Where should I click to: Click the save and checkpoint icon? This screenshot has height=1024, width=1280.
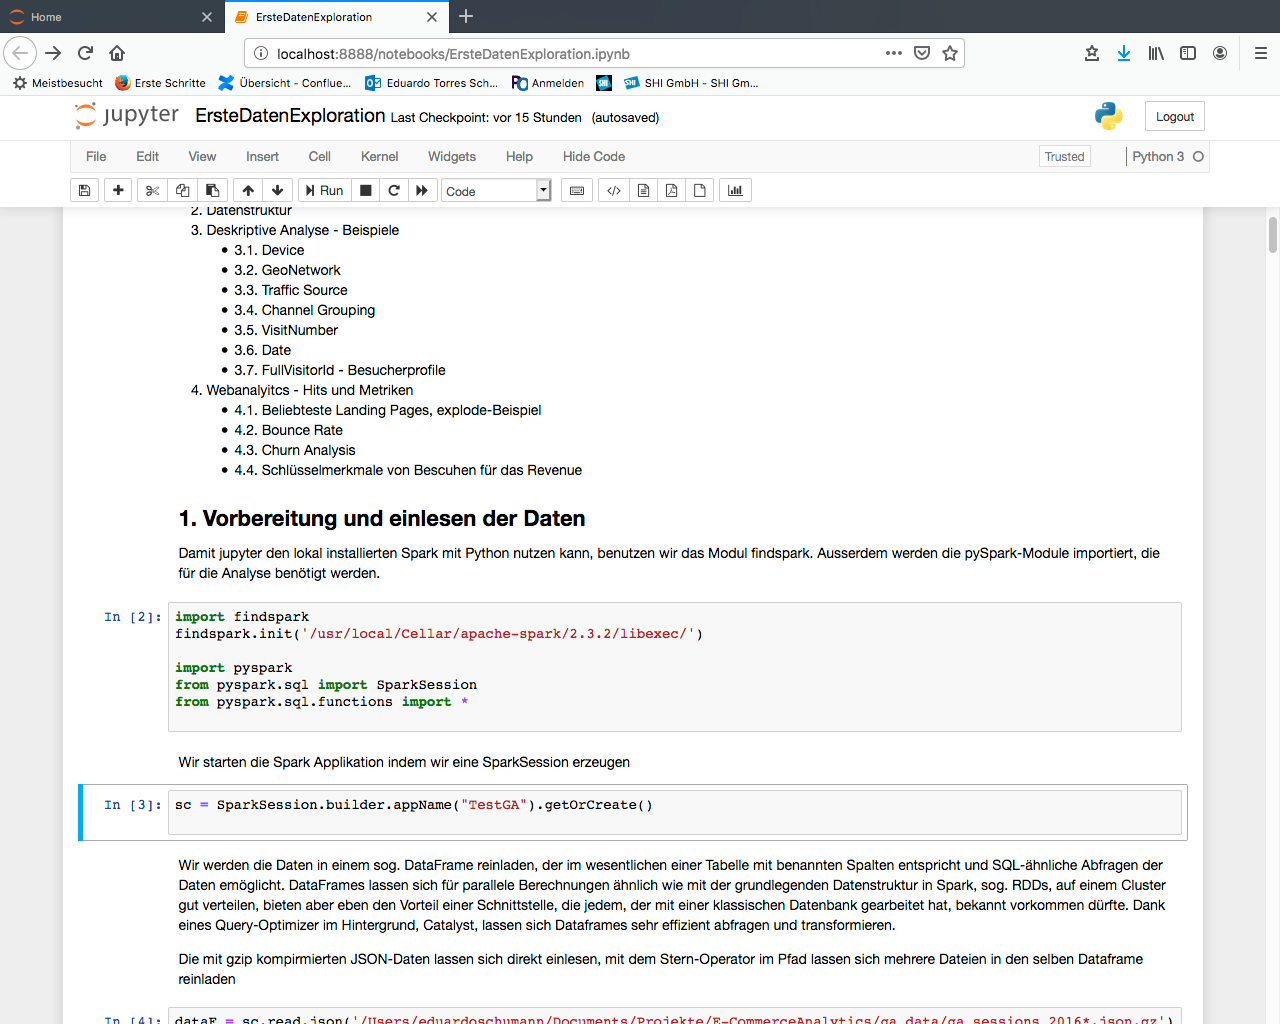[x=85, y=191]
